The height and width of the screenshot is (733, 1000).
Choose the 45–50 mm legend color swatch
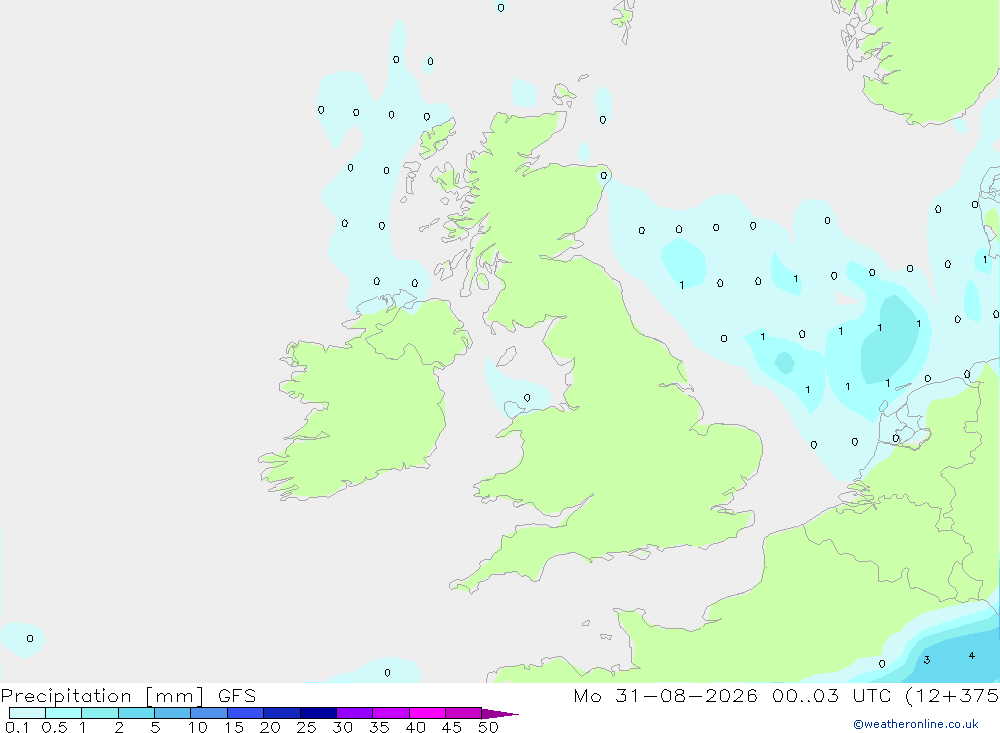click(x=464, y=713)
